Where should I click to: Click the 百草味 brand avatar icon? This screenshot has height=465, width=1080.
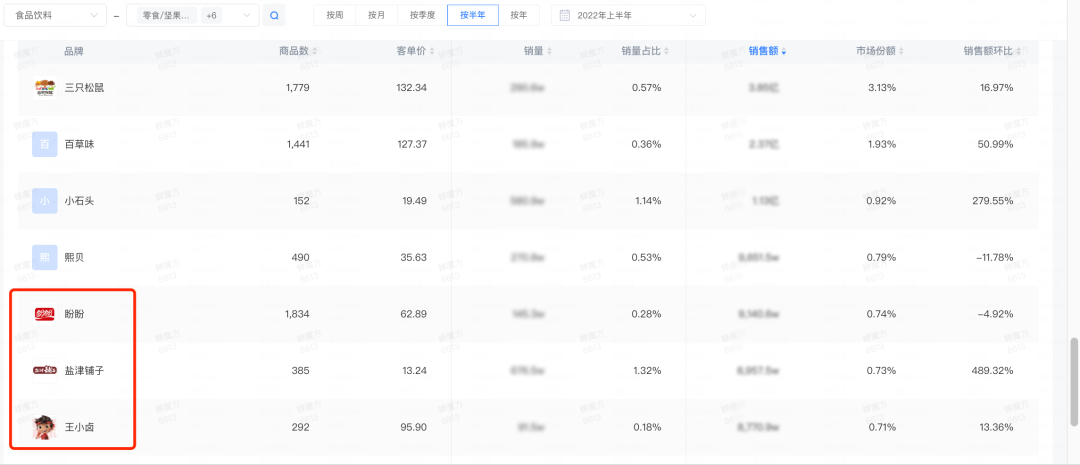click(x=45, y=144)
